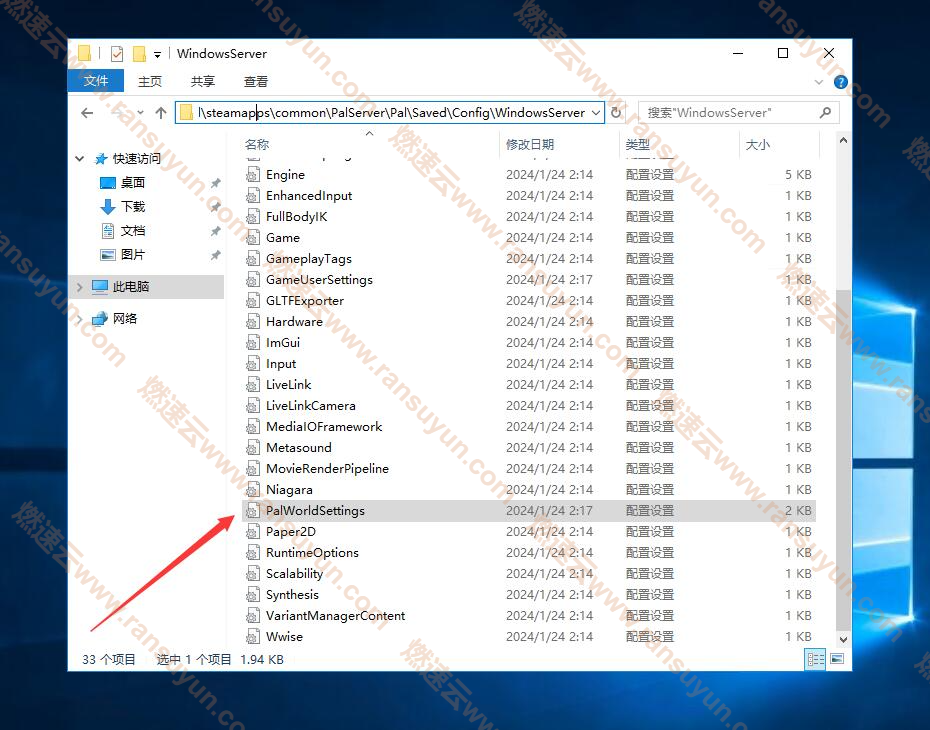Screen dimensions: 930x730
Task: Select the Hardware file icon
Action: pyautogui.click(x=253, y=322)
